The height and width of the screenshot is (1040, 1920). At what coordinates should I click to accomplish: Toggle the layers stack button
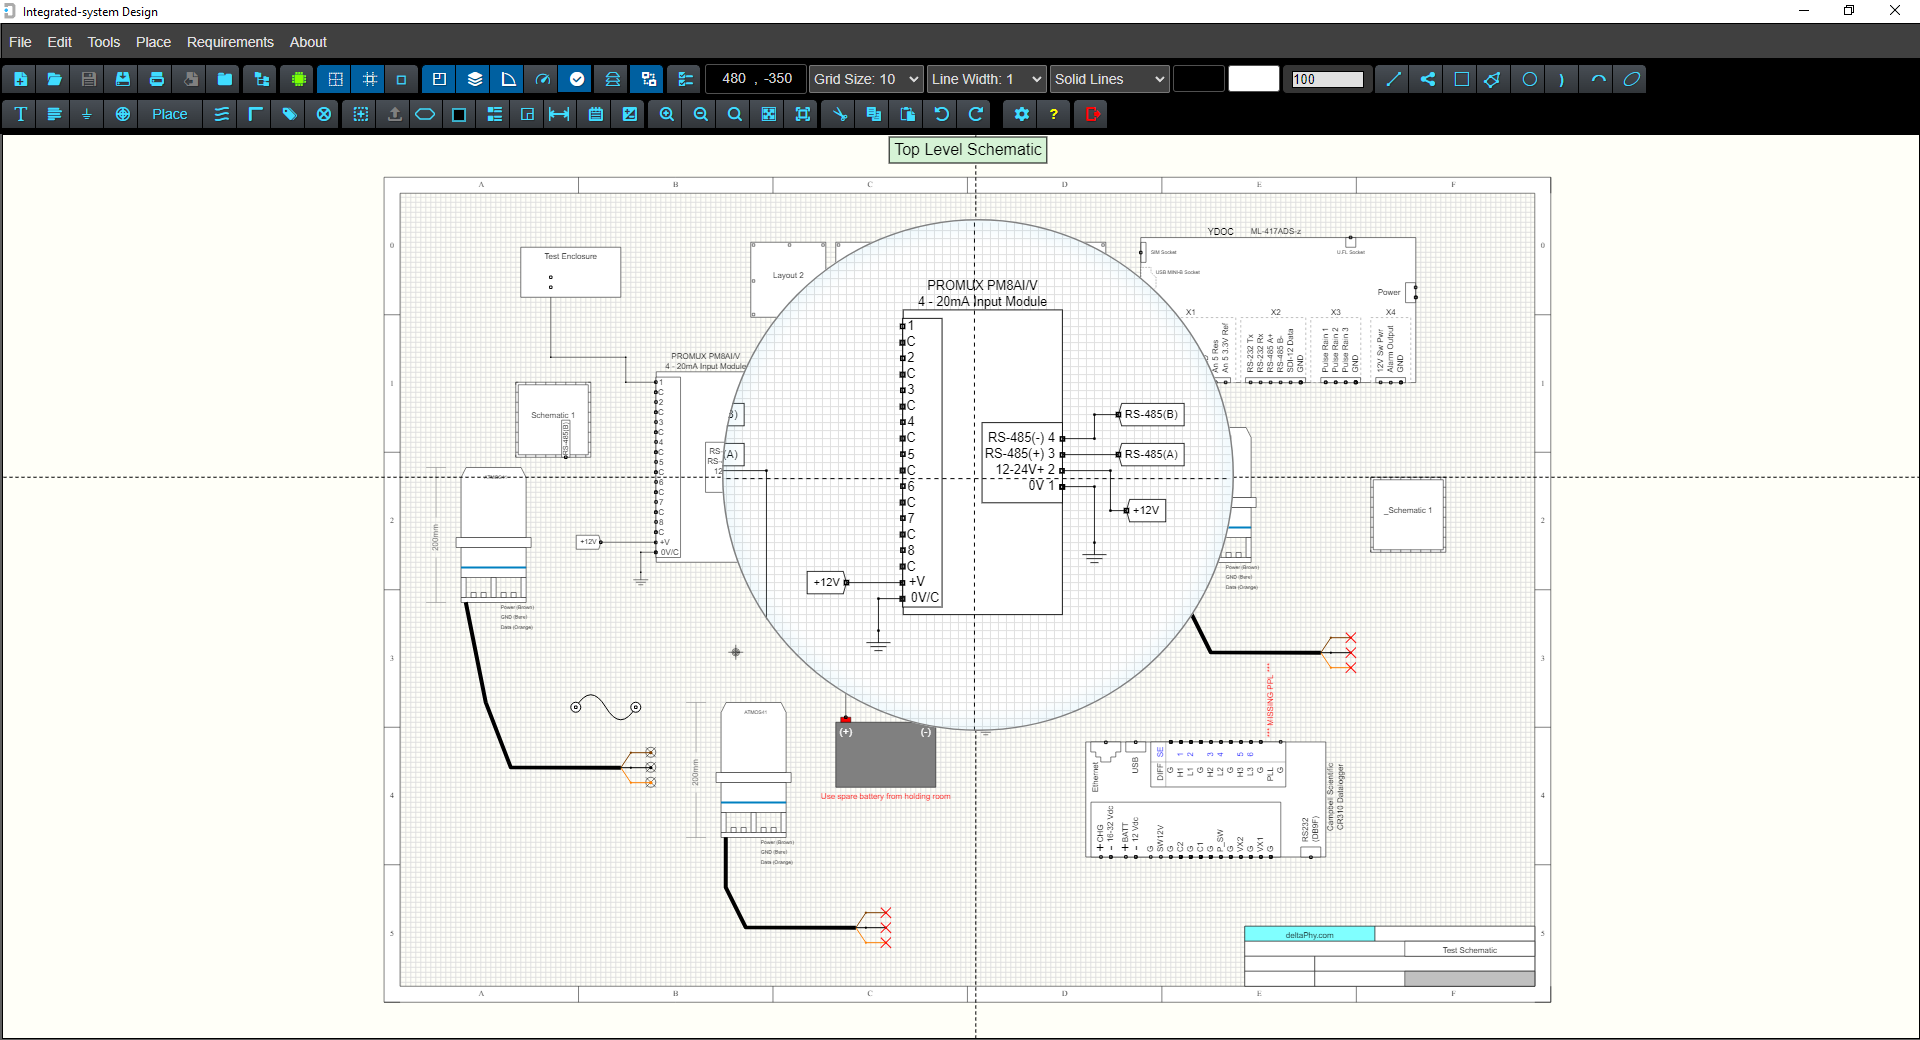click(x=475, y=79)
